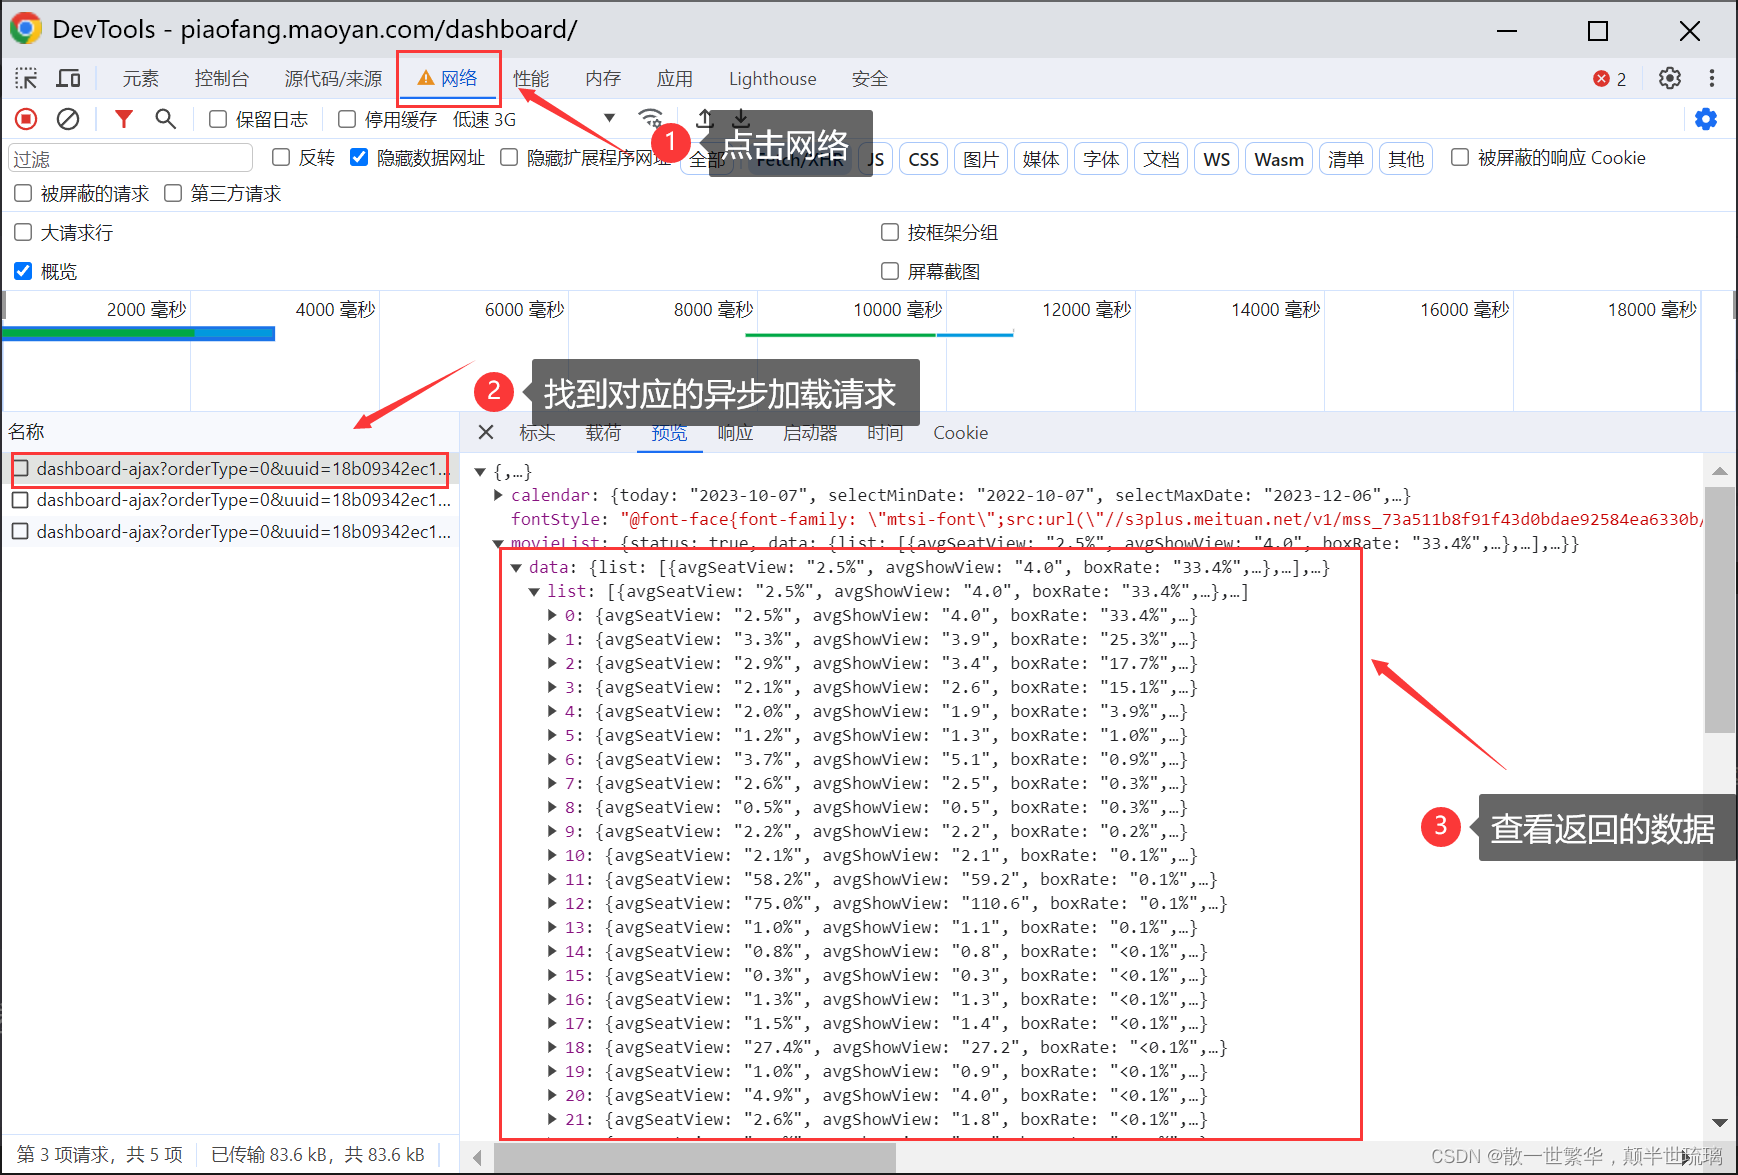Open the DevTools three-dot menu
This screenshot has width=1738, height=1175.
tap(1712, 78)
